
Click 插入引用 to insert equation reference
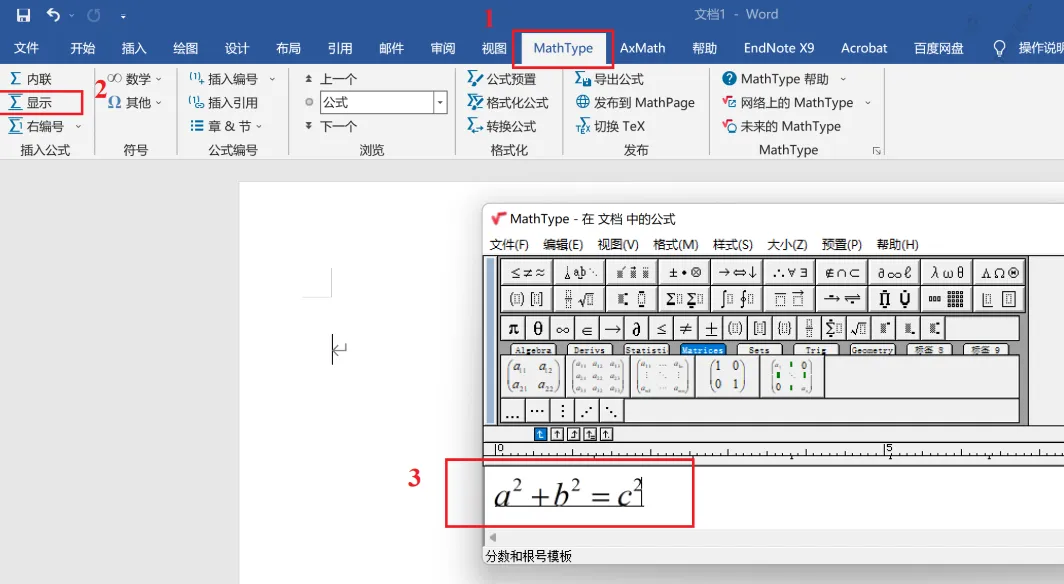(223, 103)
